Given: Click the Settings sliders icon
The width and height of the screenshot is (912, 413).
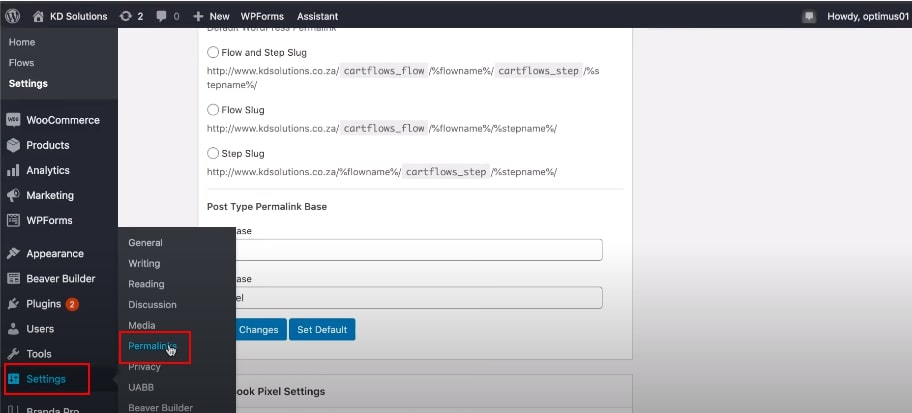Looking at the screenshot, I should click(x=13, y=379).
